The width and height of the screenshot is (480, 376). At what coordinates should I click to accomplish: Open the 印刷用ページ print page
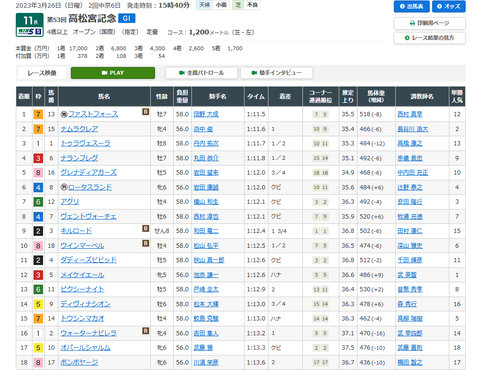430,23
